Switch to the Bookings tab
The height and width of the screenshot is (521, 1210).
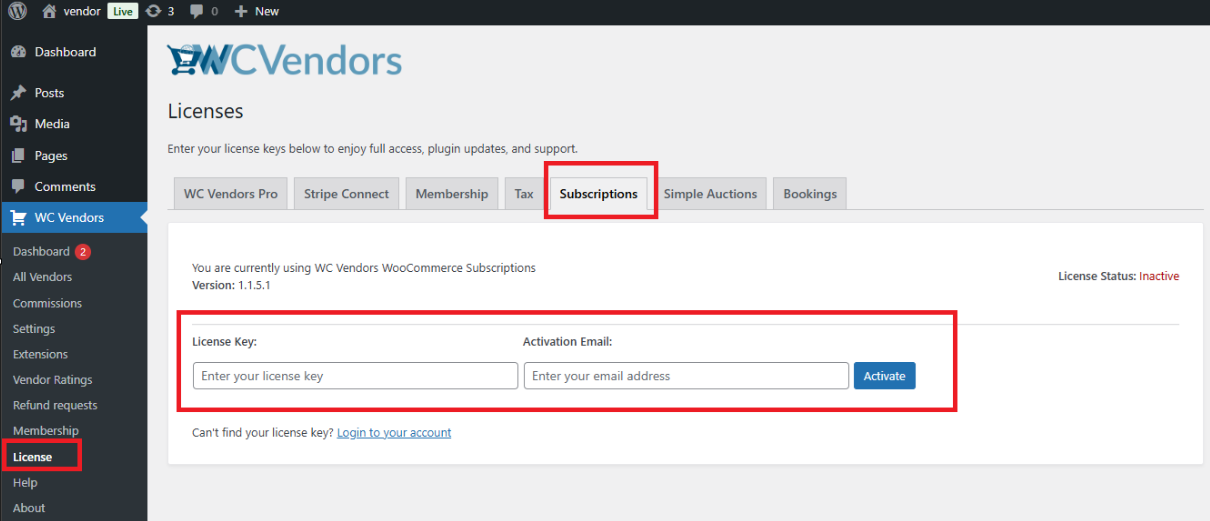(x=810, y=194)
